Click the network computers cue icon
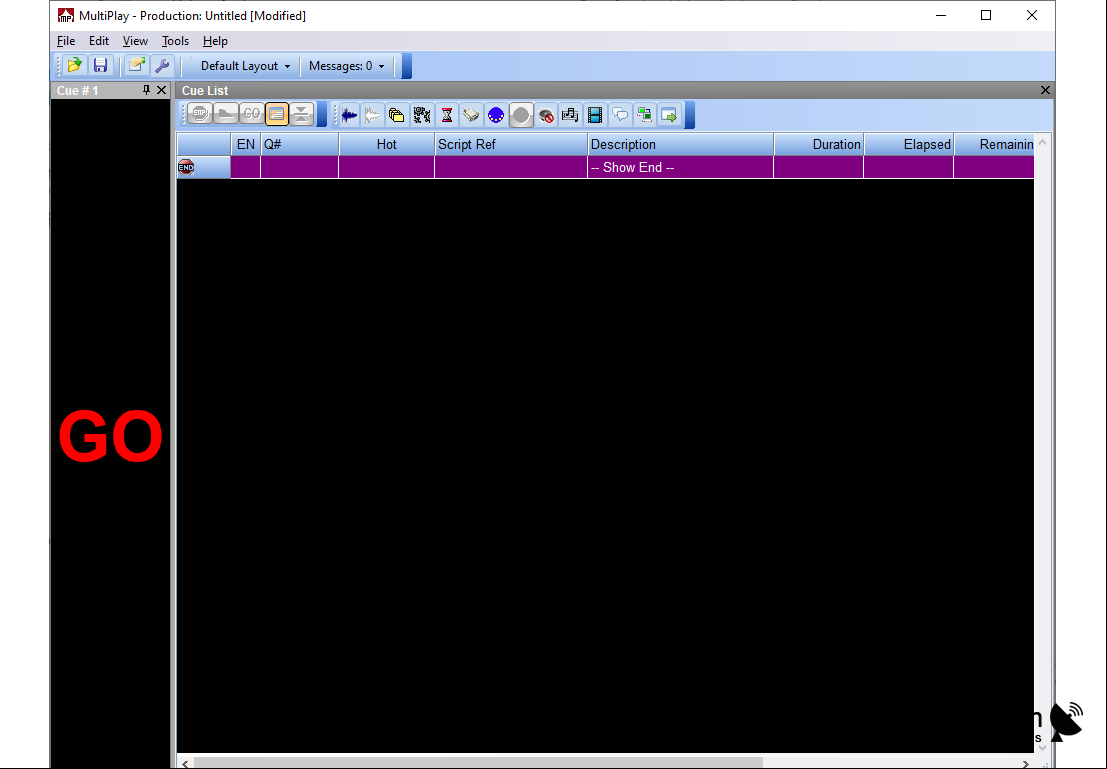1107x769 pixels. tap(645, 114)
